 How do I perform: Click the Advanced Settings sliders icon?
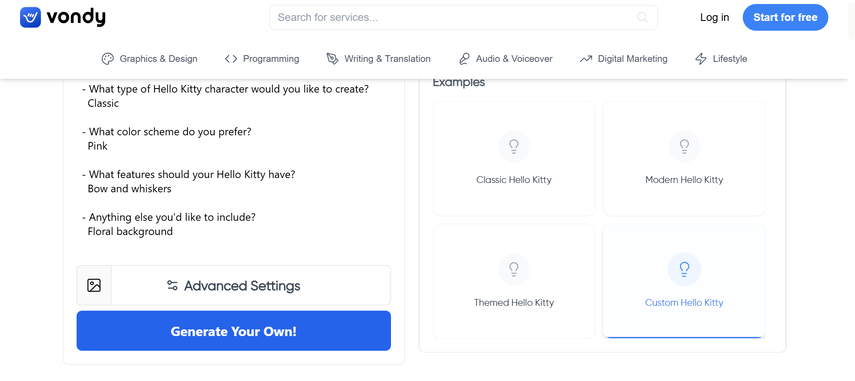(x=172, y=285)
